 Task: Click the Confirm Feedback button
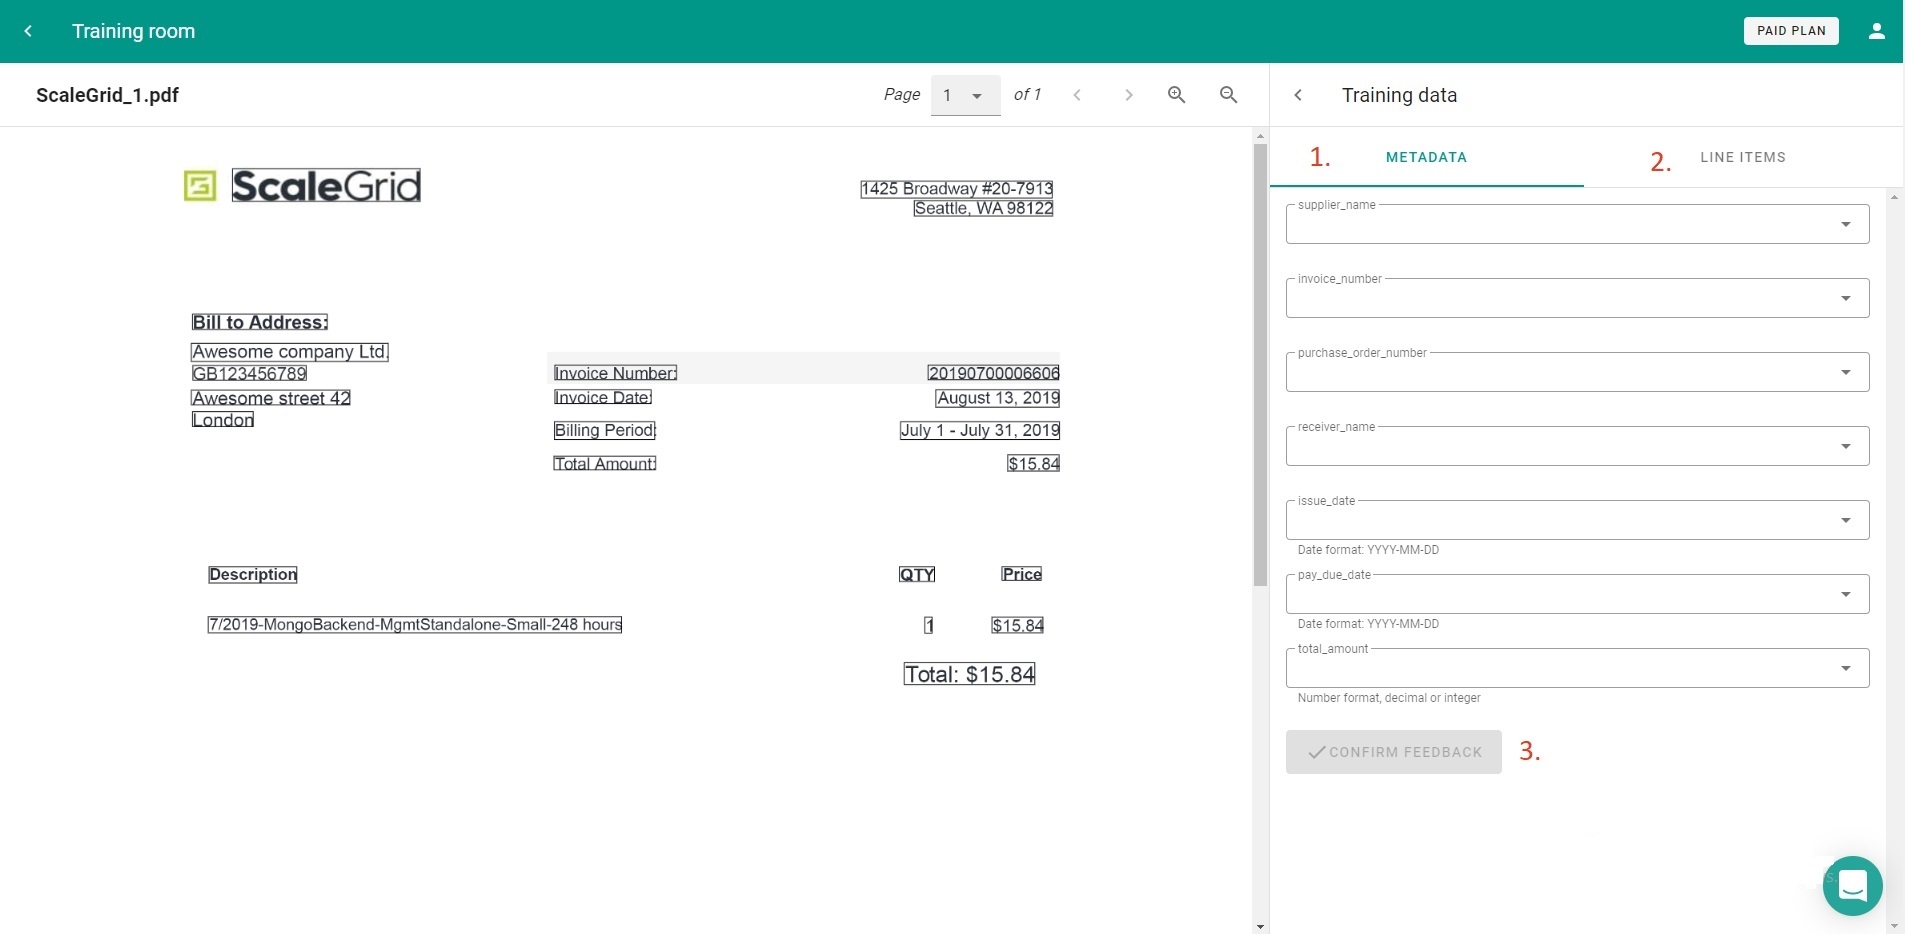1393,752
